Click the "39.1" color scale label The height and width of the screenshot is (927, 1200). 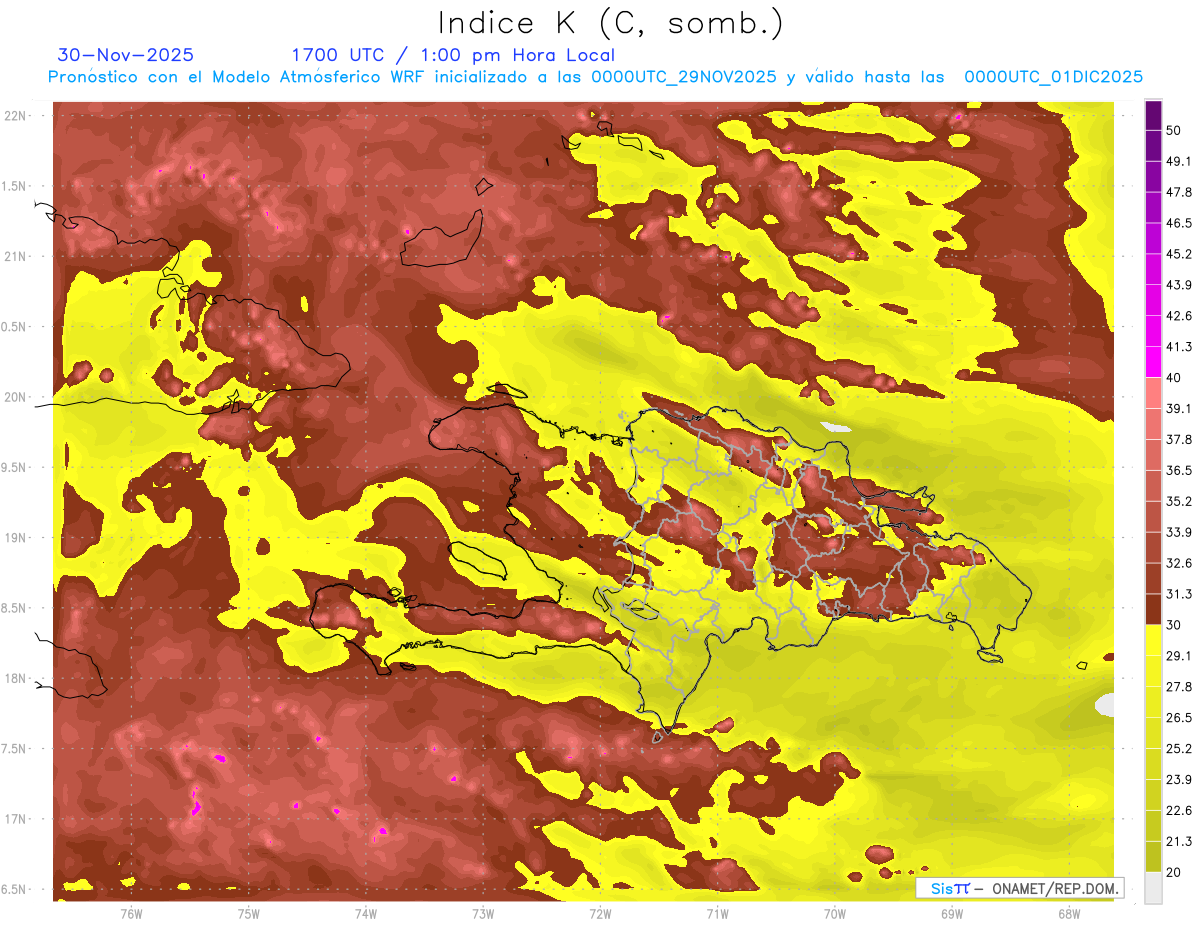click(x=1179, y=408)
